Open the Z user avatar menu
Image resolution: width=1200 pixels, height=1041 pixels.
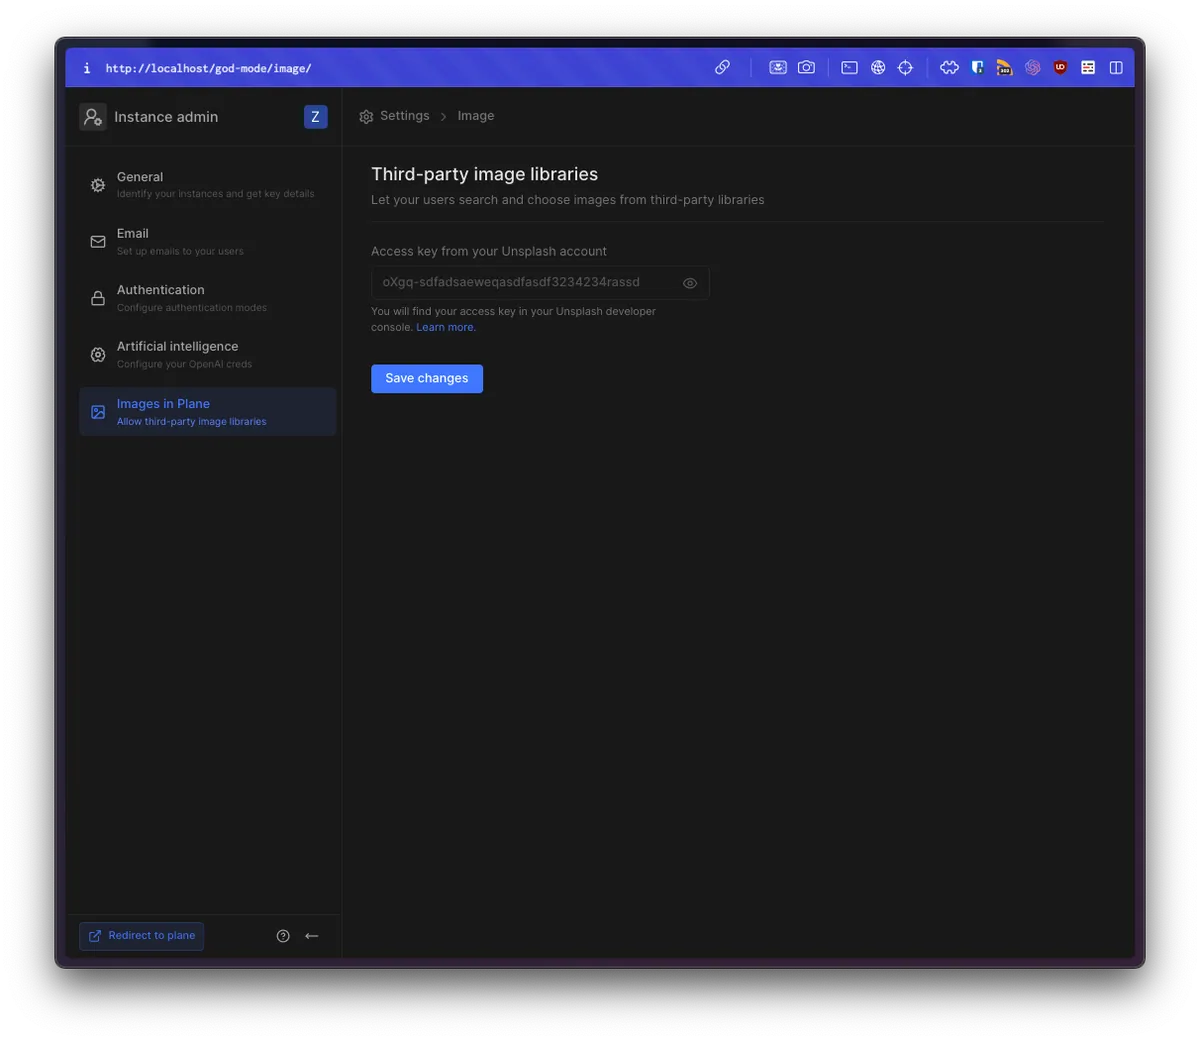coord(315,117)
